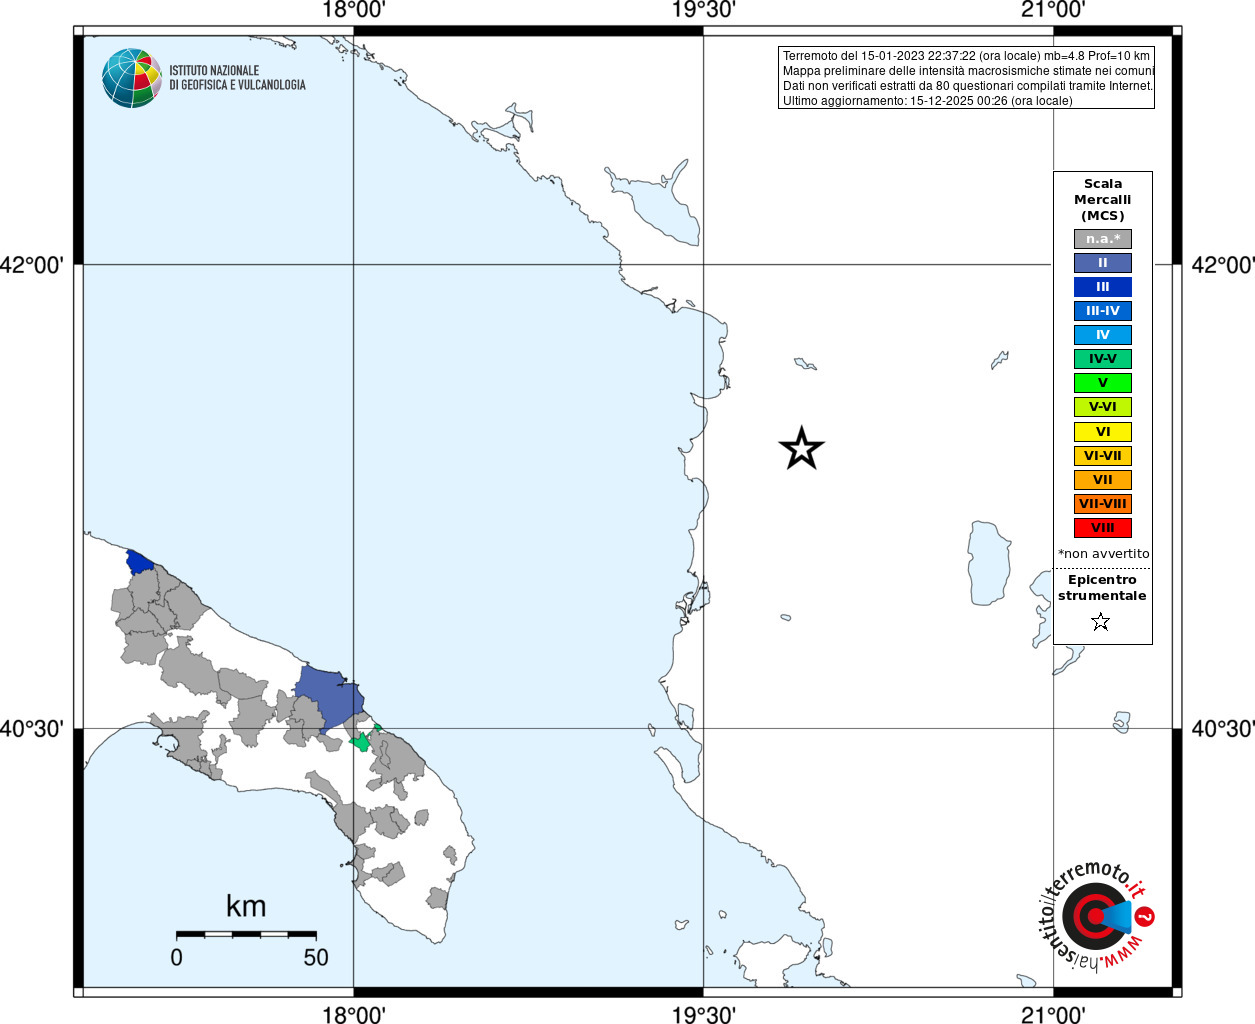Select the VII orange legend swatch
The image size is (1255, 1024).
tap(1103, 480)
